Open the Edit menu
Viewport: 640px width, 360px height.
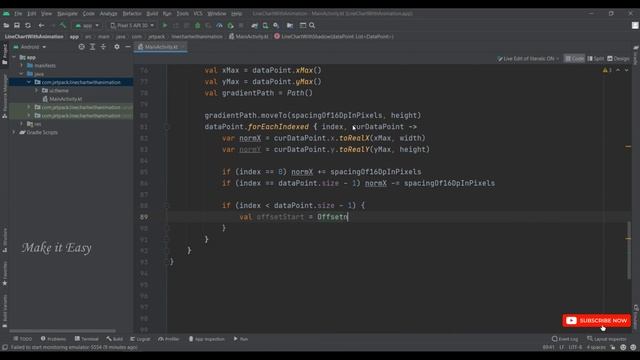31,13
